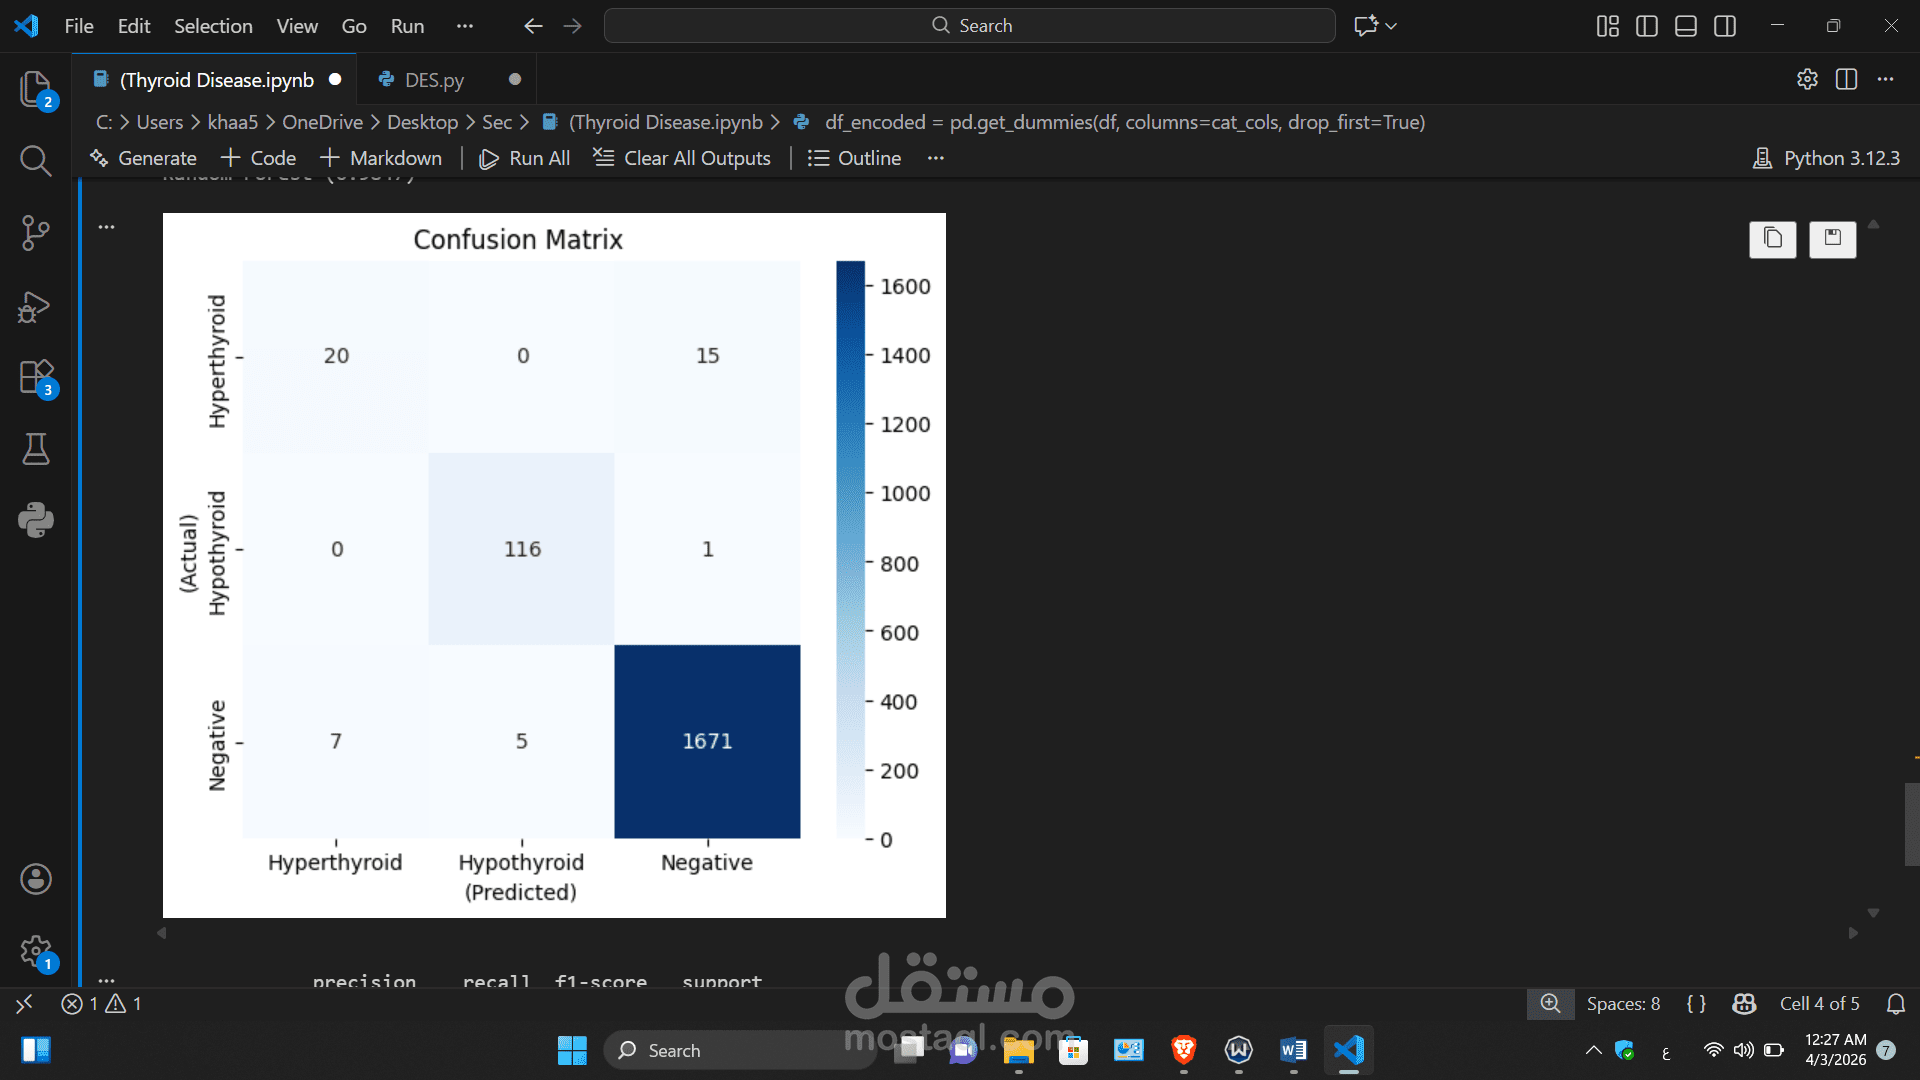Open the Python 3.12.3 kernel picker

(1826, 158)
